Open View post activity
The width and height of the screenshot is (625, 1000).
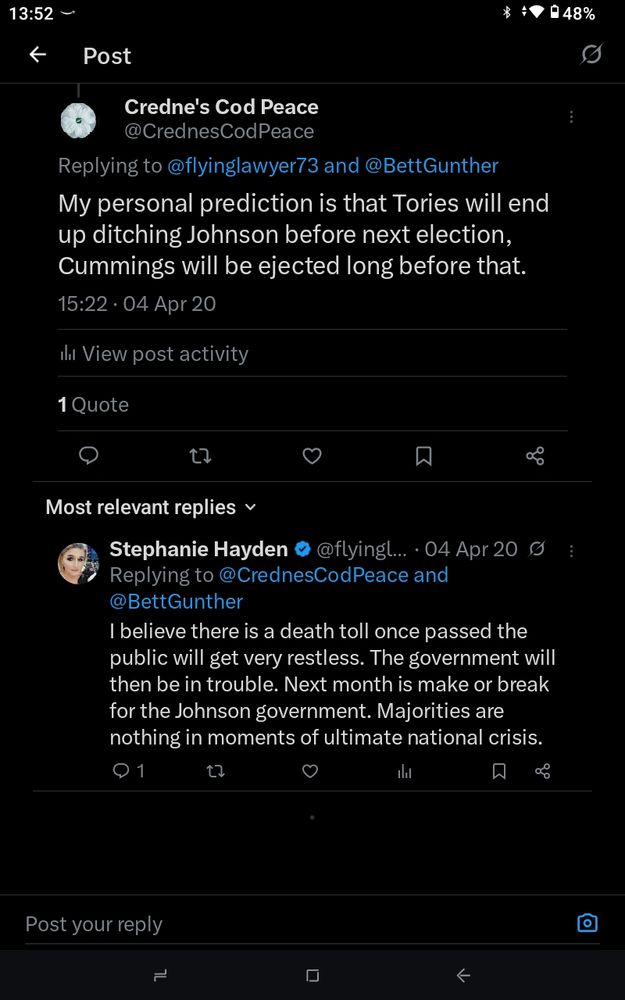(154, 353)
